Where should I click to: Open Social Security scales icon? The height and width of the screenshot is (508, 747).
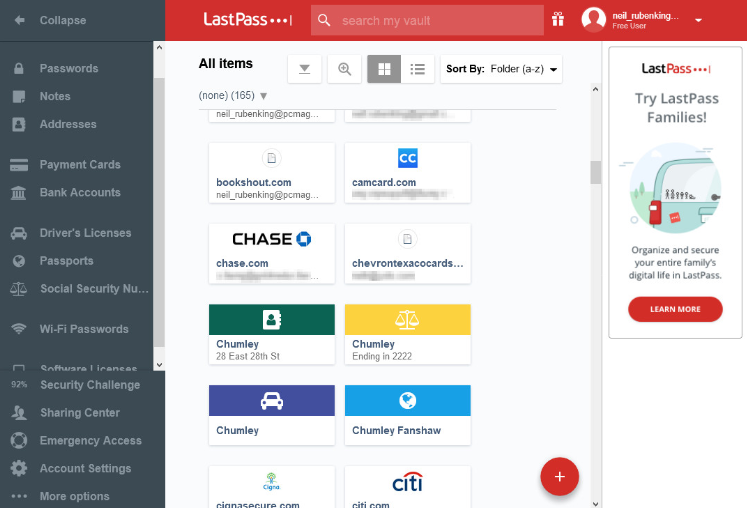tap(19, 289)
